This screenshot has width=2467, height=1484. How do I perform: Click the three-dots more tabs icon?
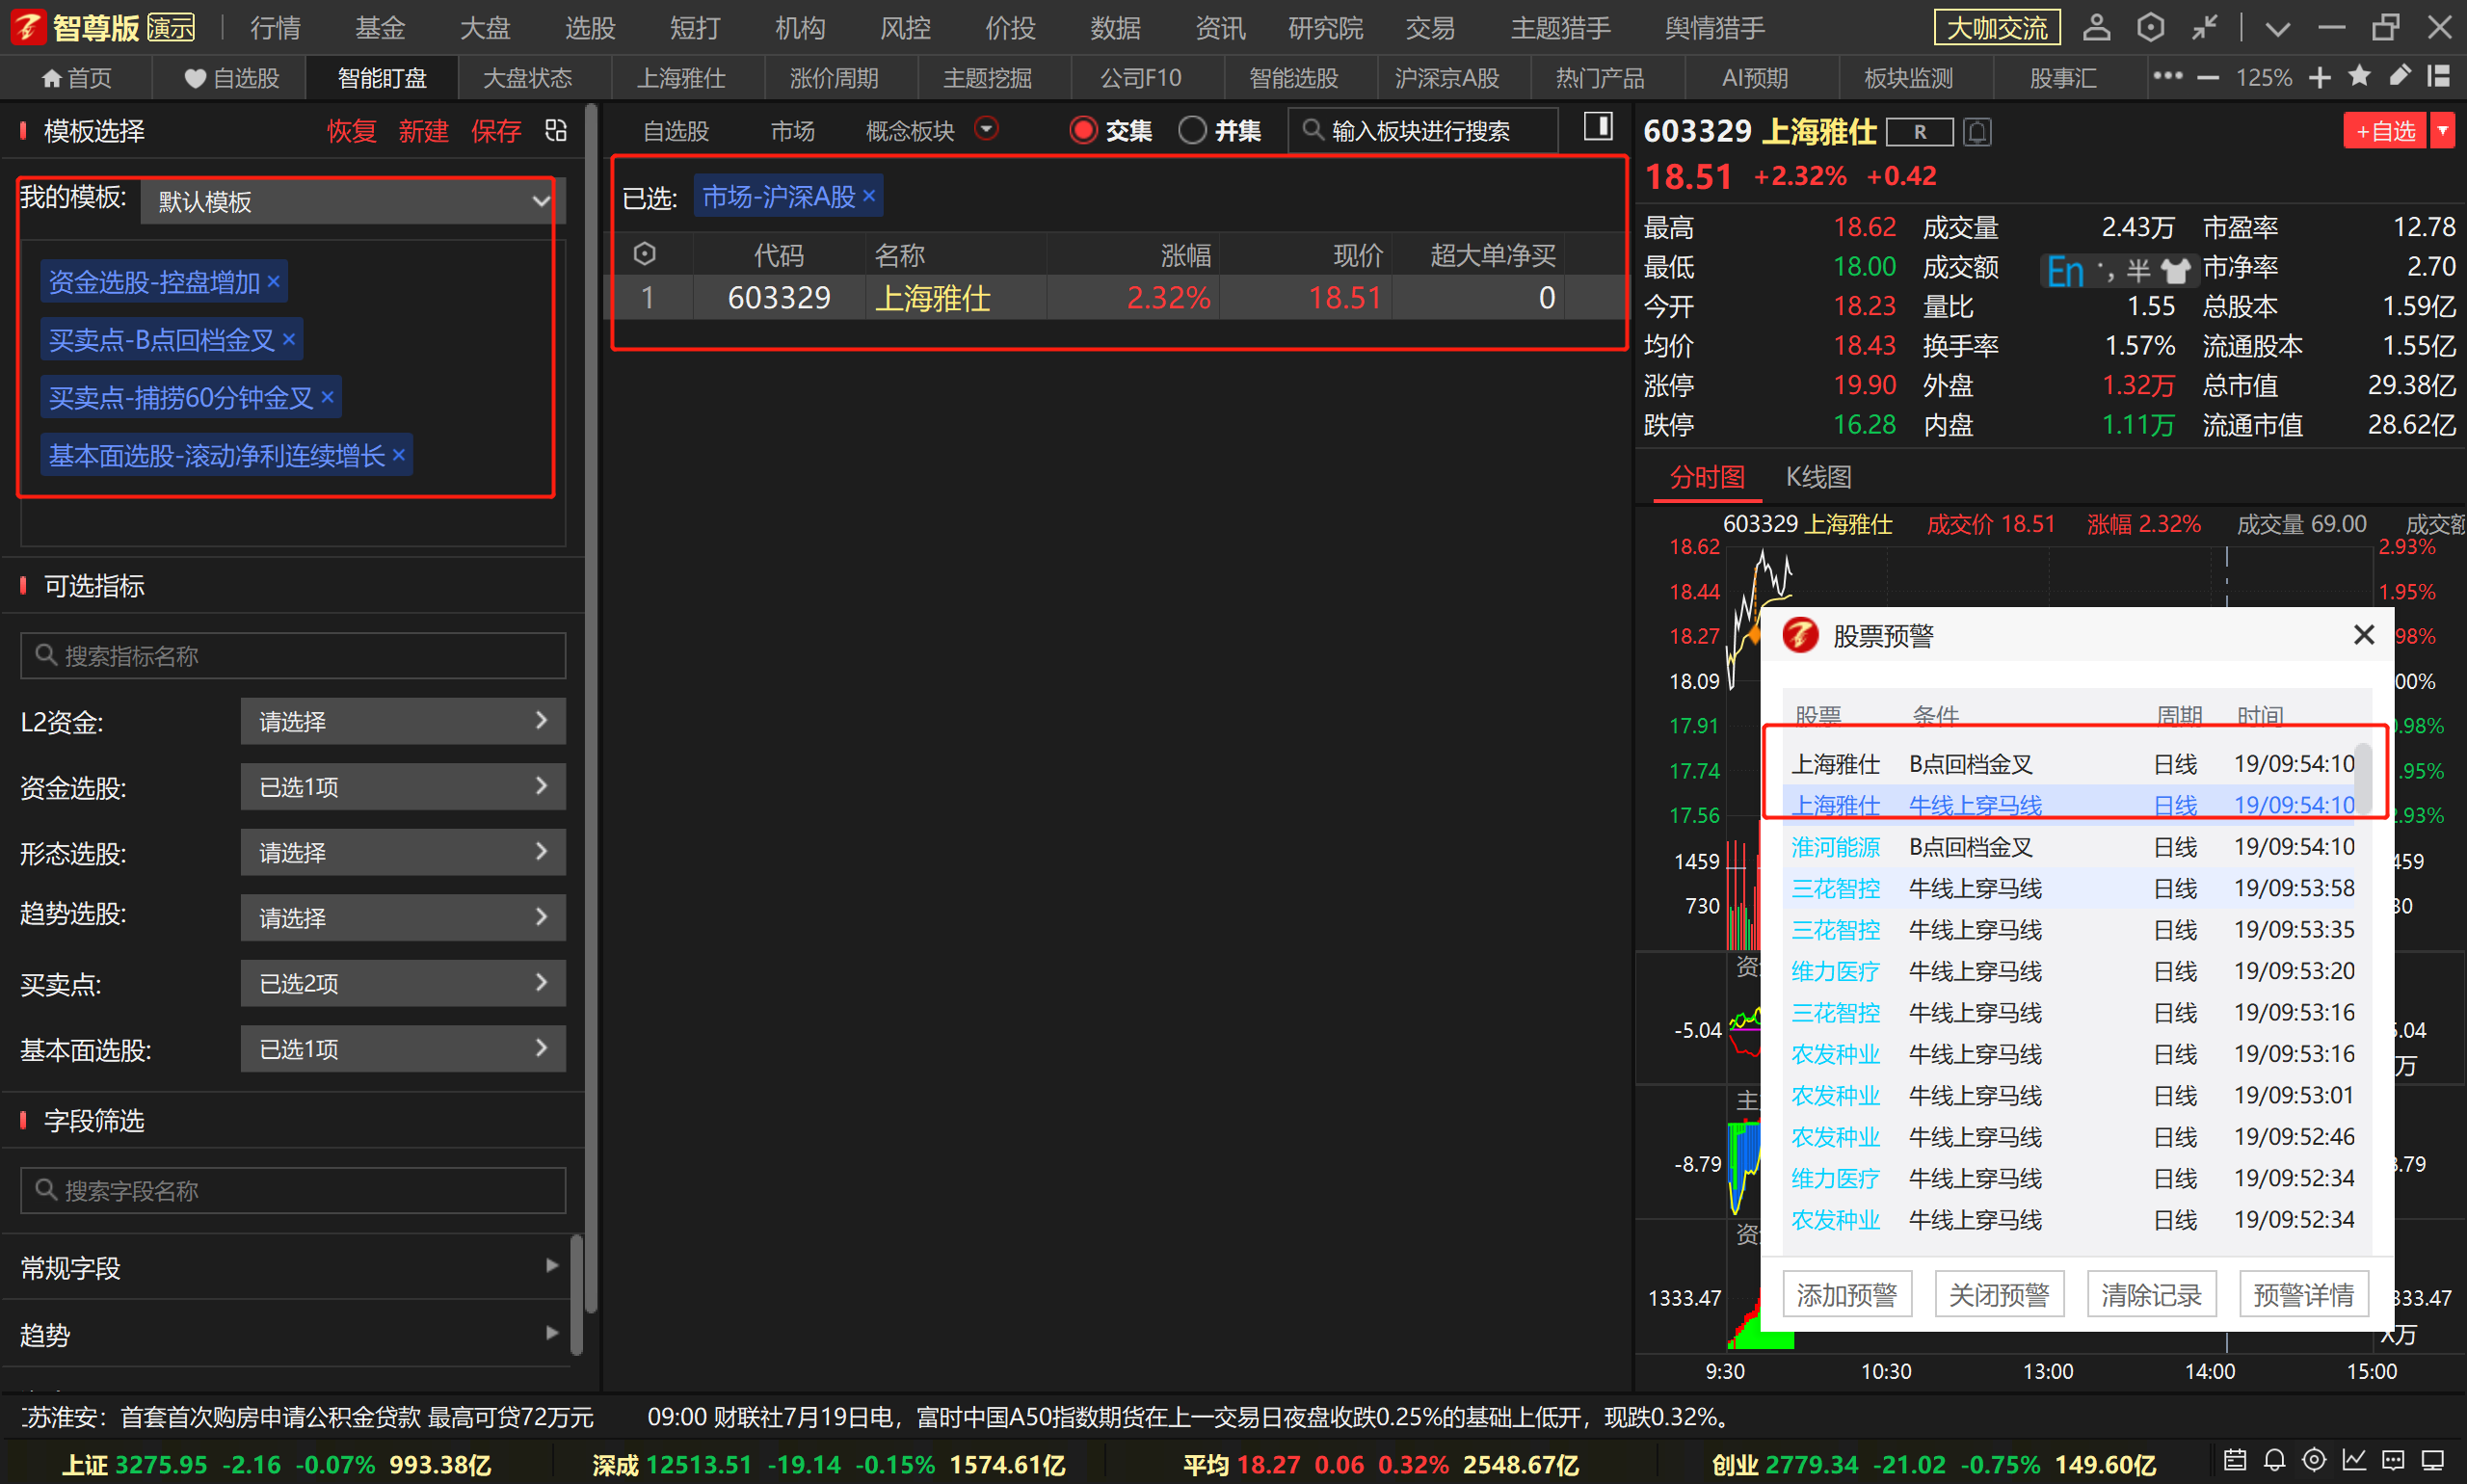pyautogui.click(x=2167, y=76)
